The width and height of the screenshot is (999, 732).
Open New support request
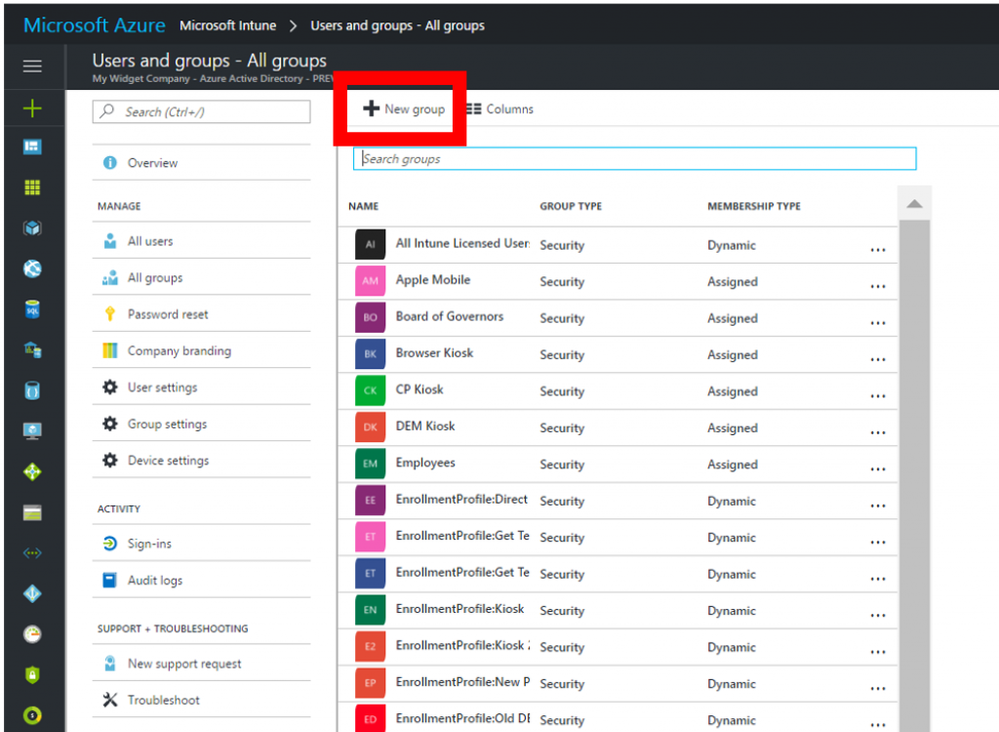(201, 664)
